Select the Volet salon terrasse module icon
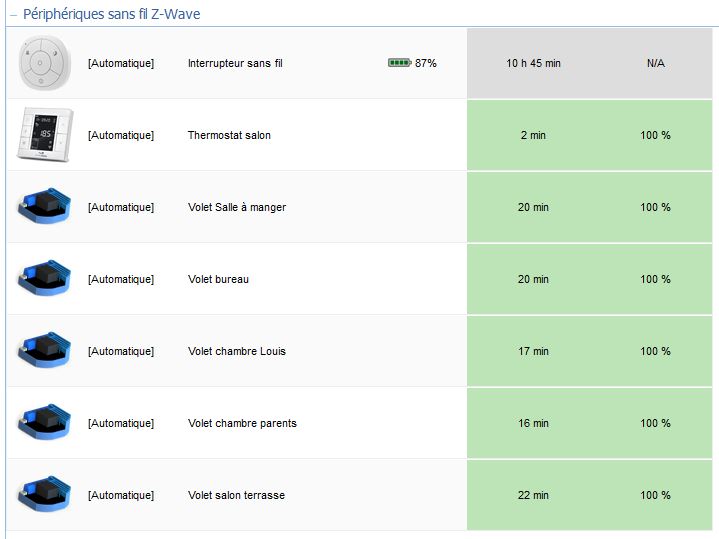This screenshot has width=719, height=539. pos(44,494)
